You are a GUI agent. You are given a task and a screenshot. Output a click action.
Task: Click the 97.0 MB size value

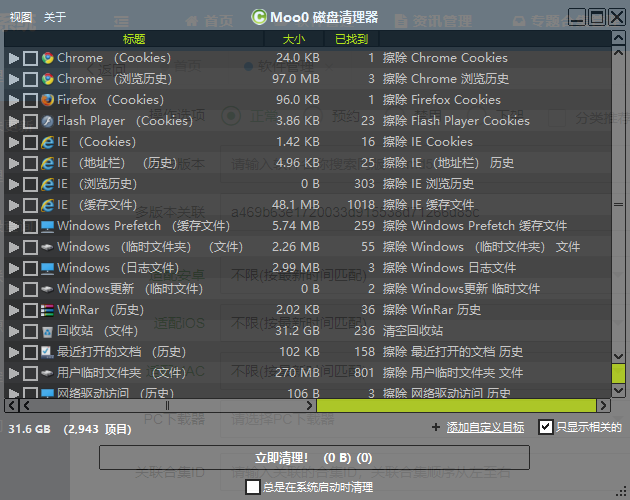pyautogui.click(x=296, y=79)
